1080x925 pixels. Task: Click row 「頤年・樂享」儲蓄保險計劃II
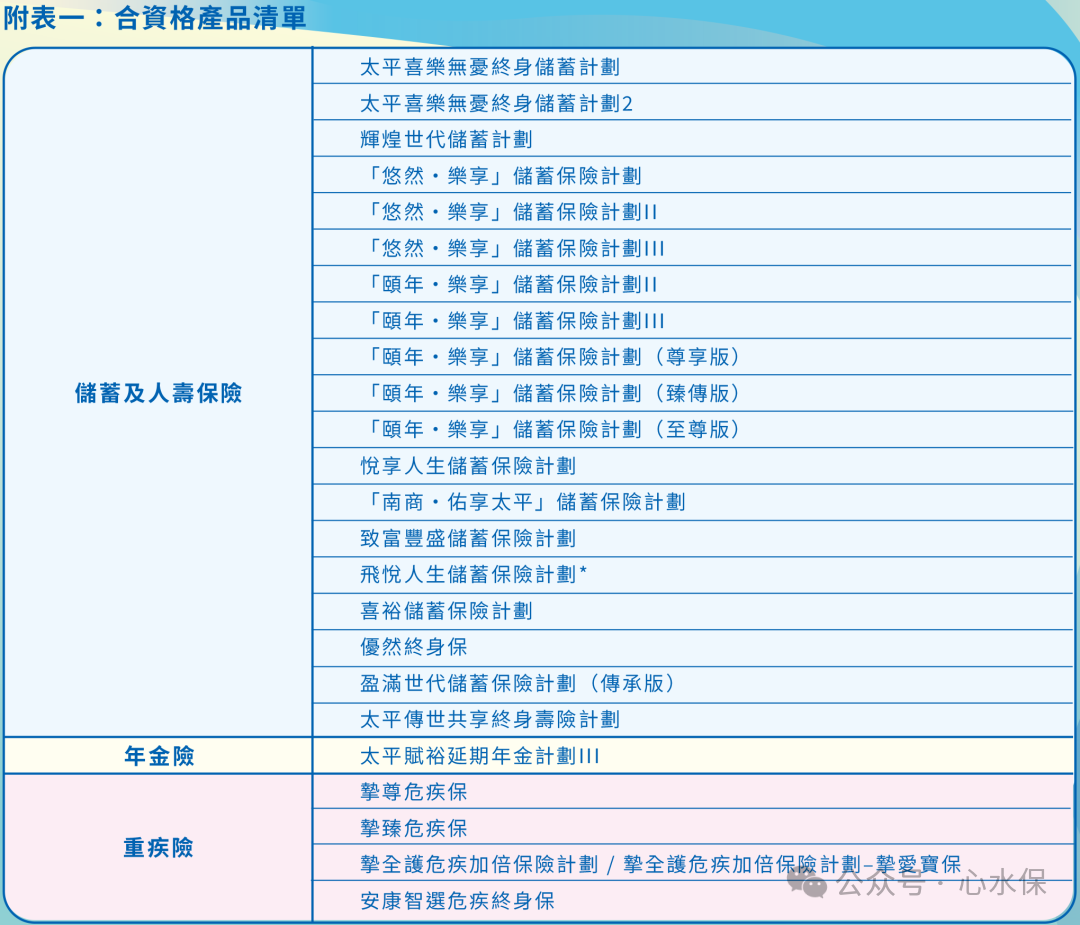click(693, 284)
